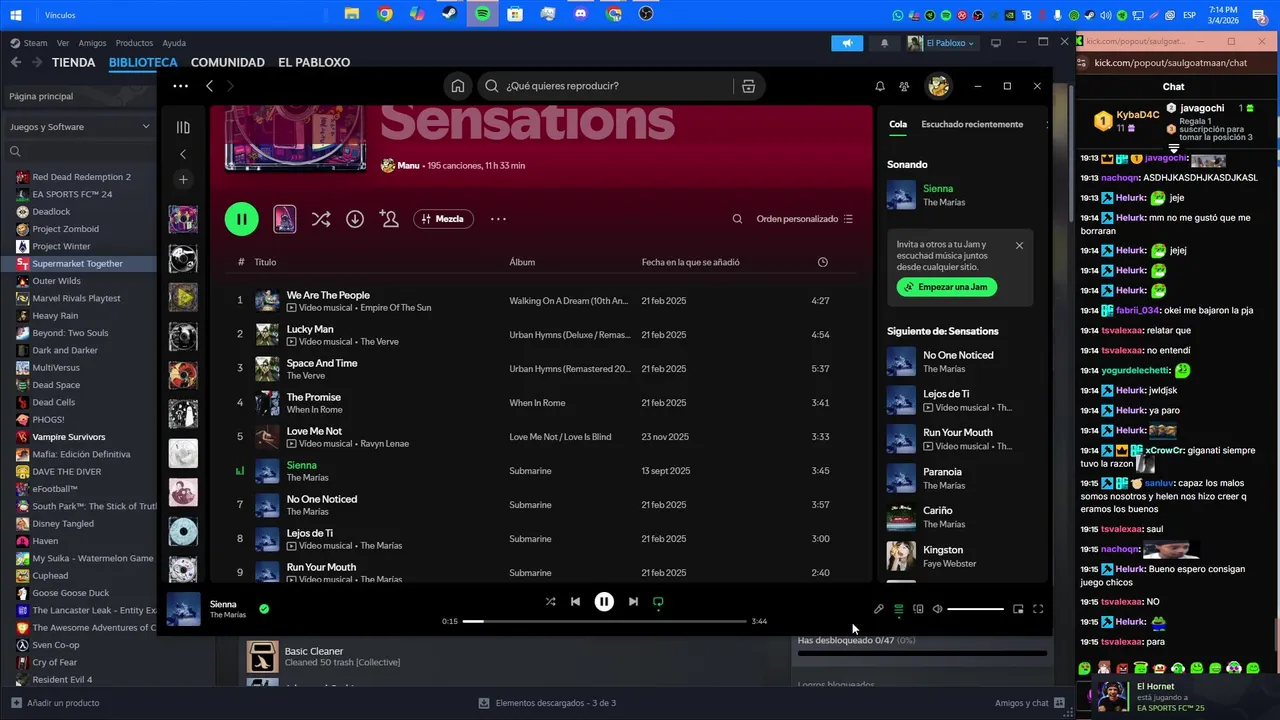Toggle repeat in the player bar

tap(658, 602)
